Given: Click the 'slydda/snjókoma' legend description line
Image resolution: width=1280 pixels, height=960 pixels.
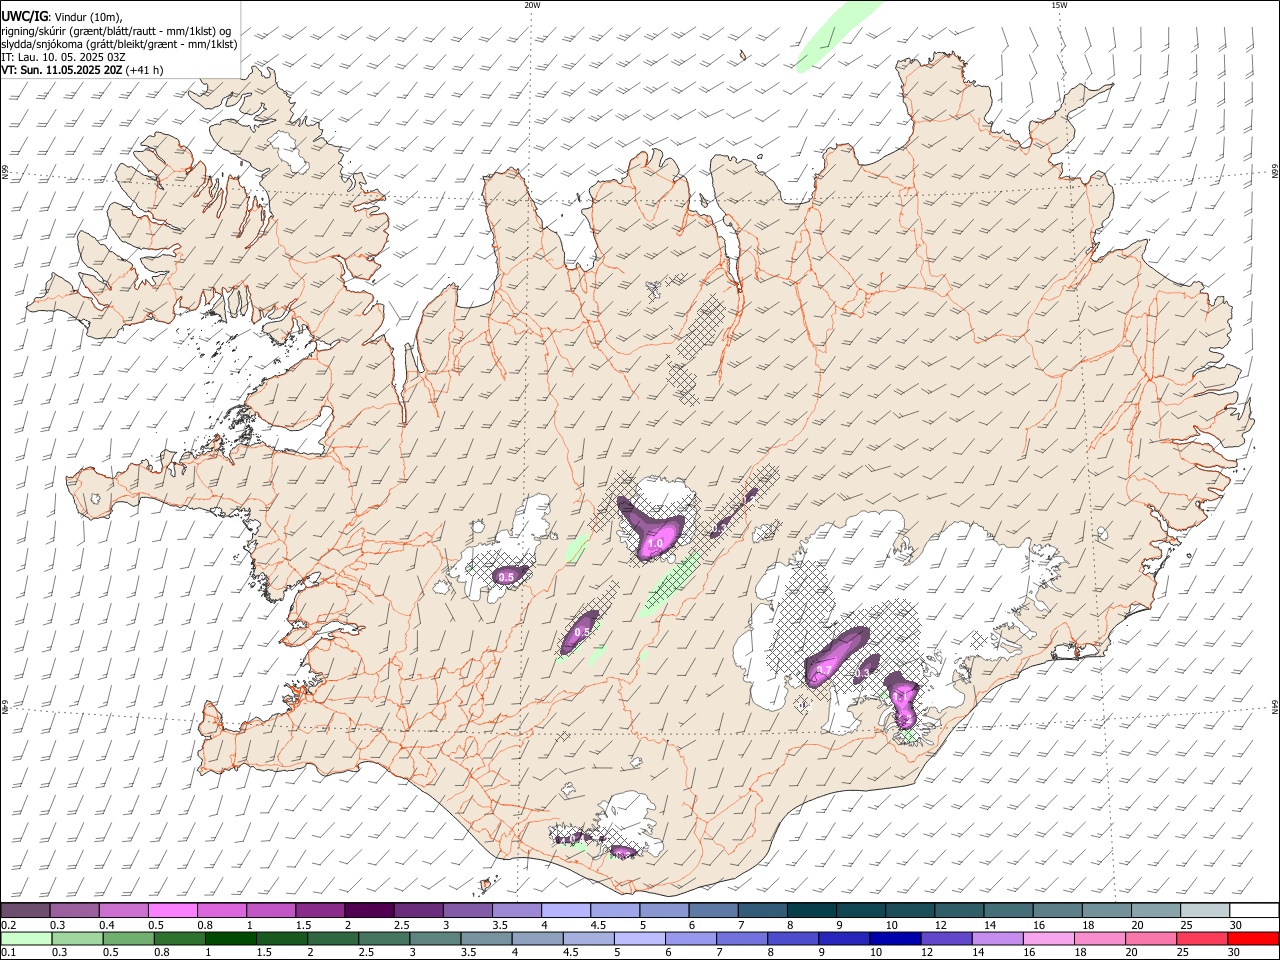Looking at the screenshot, I should pos(119,43).
